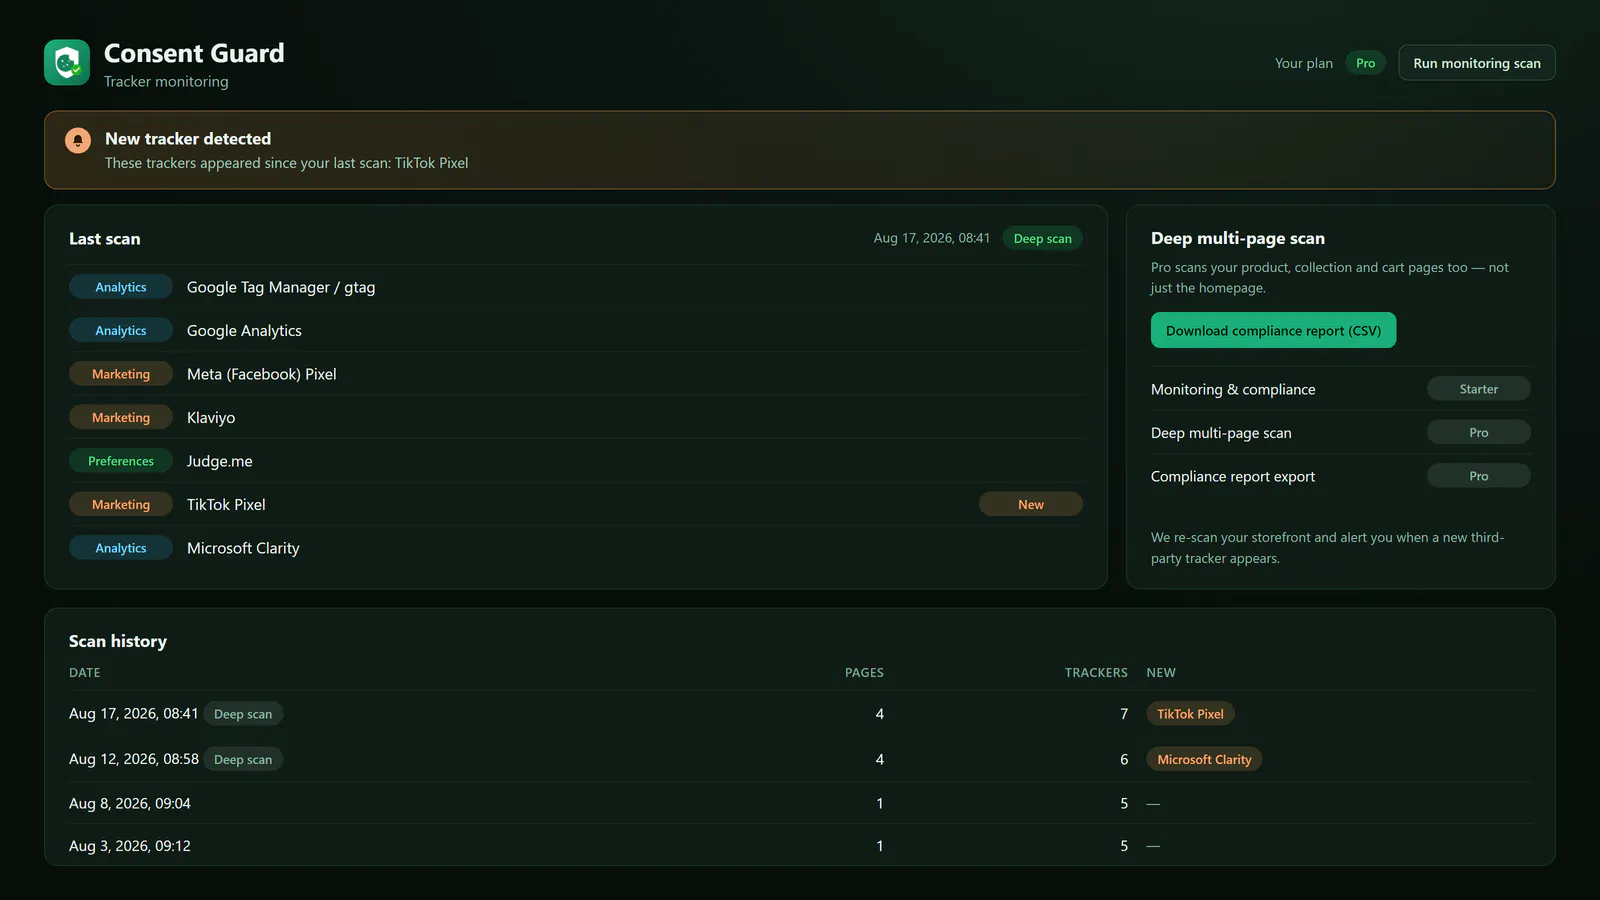Click the bell icon in the tracker alert
This screenshot has width=1600, height=900.
tap(78, 140)
